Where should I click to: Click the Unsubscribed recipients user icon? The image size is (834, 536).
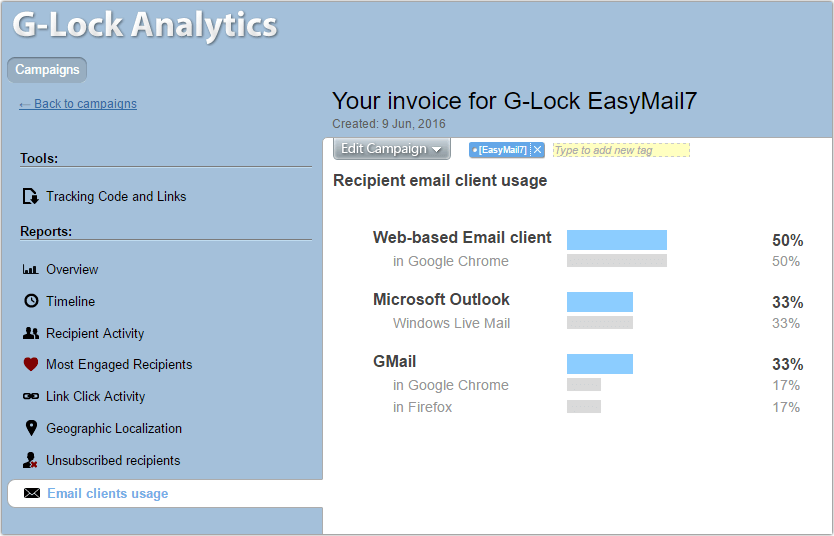pyautogui.click(x=30, y=460)
